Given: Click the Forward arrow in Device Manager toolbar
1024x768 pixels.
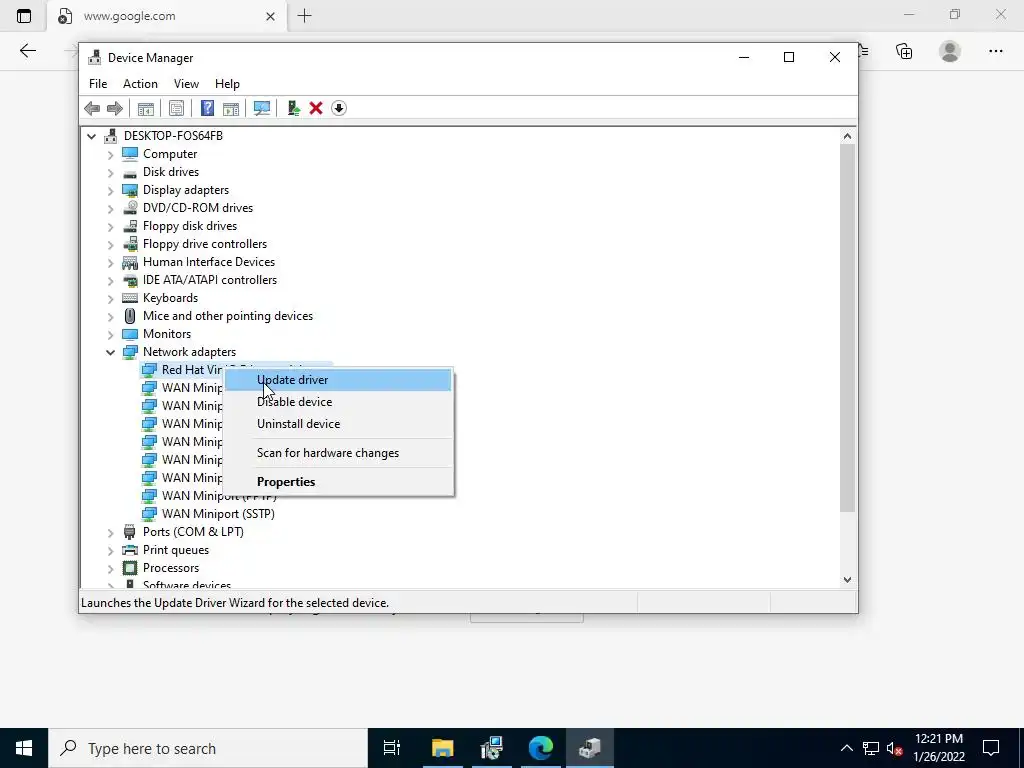Looking at the screenshot, I should coord(114,108).
